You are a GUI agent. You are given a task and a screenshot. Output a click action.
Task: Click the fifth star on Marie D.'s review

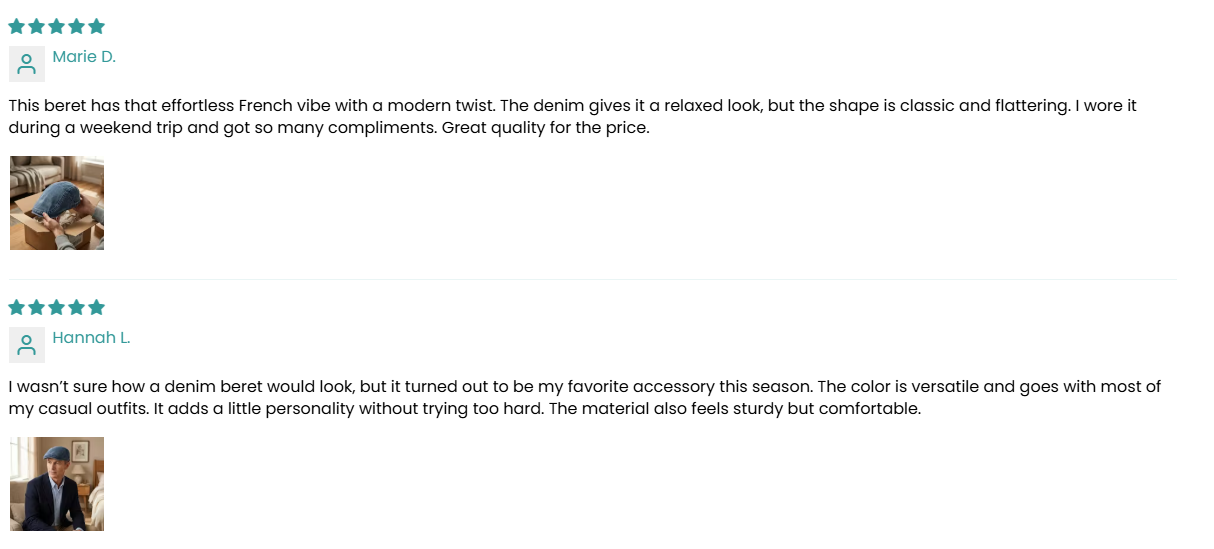(96, 27)
